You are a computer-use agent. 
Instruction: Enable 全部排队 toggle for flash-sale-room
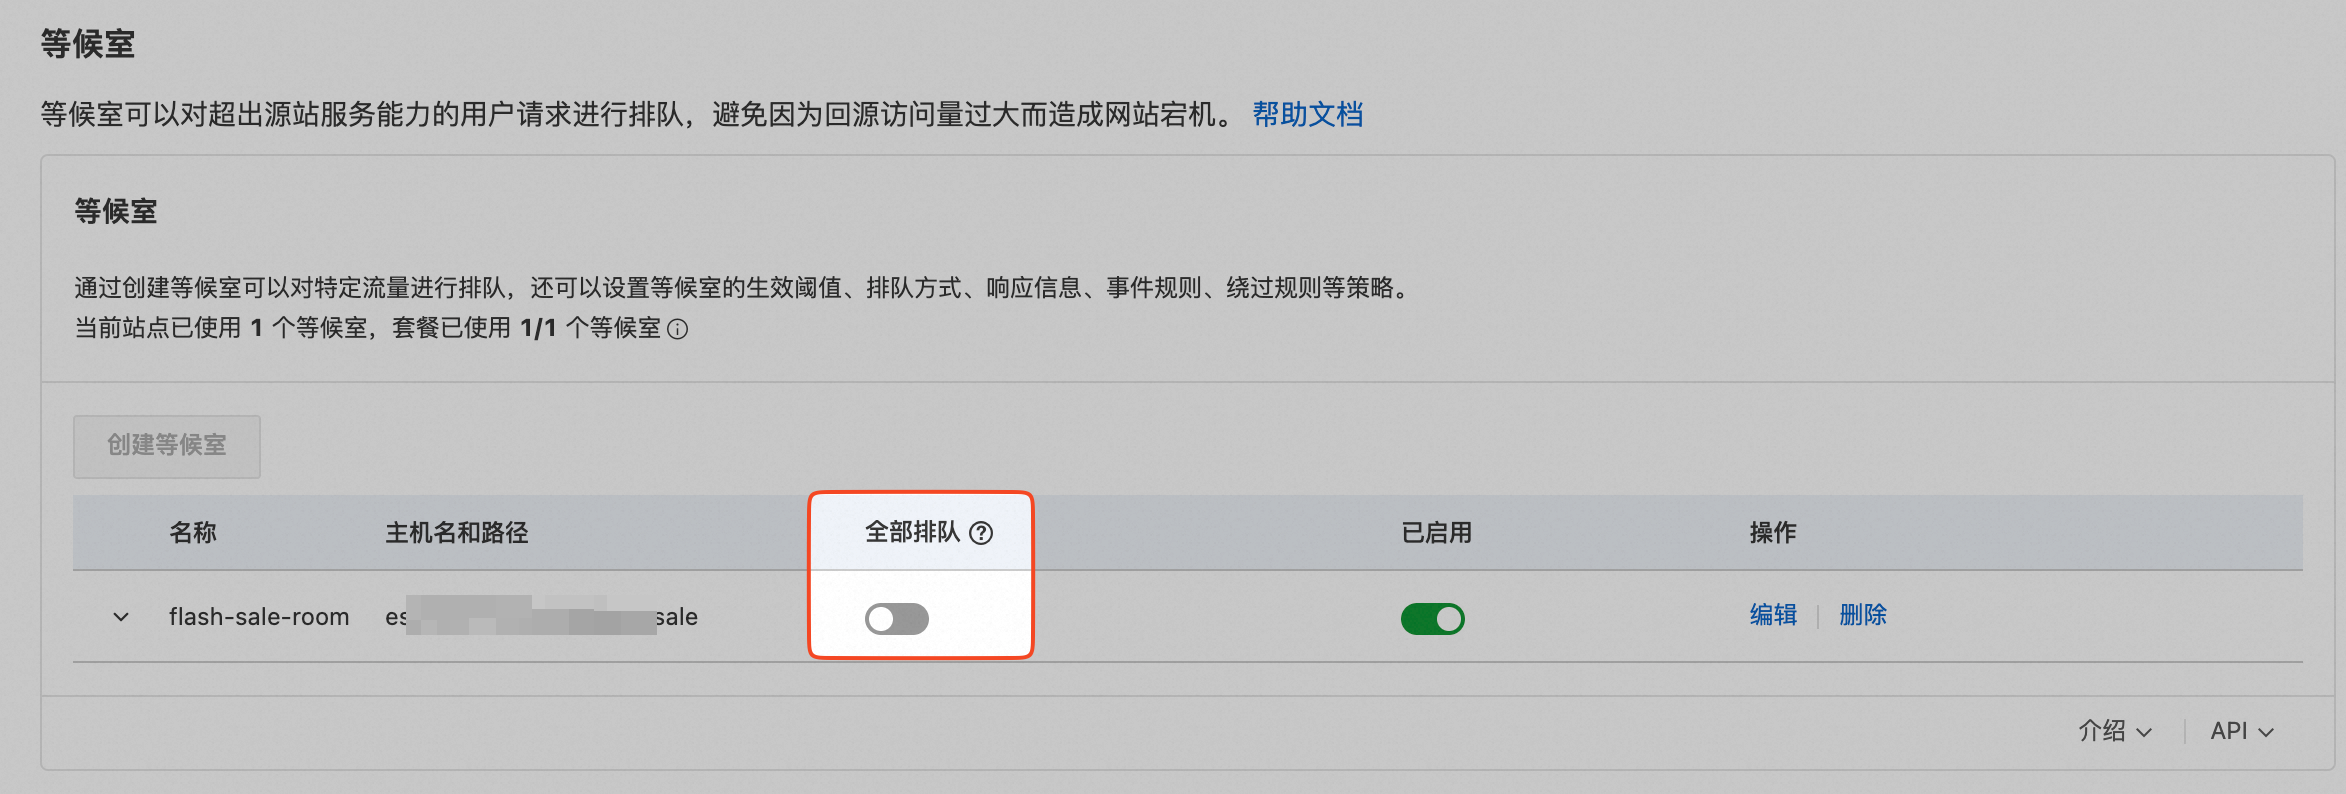tap(897, 619)
